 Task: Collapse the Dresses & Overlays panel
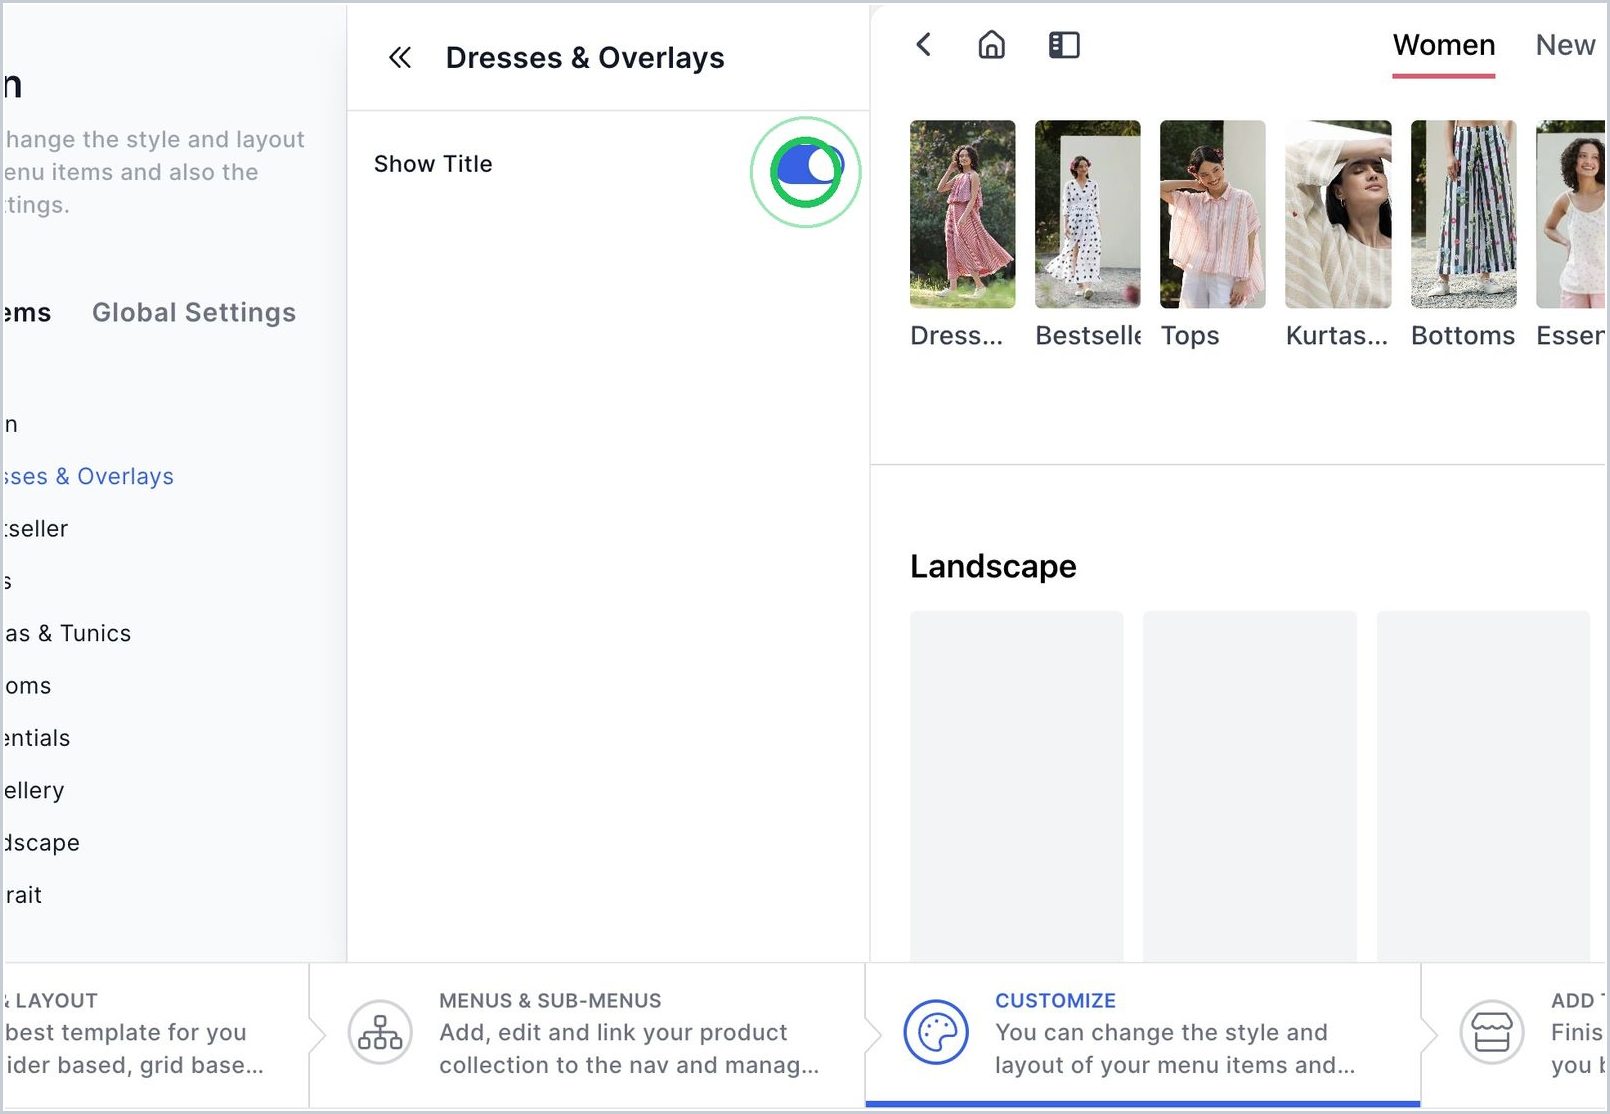400,58
